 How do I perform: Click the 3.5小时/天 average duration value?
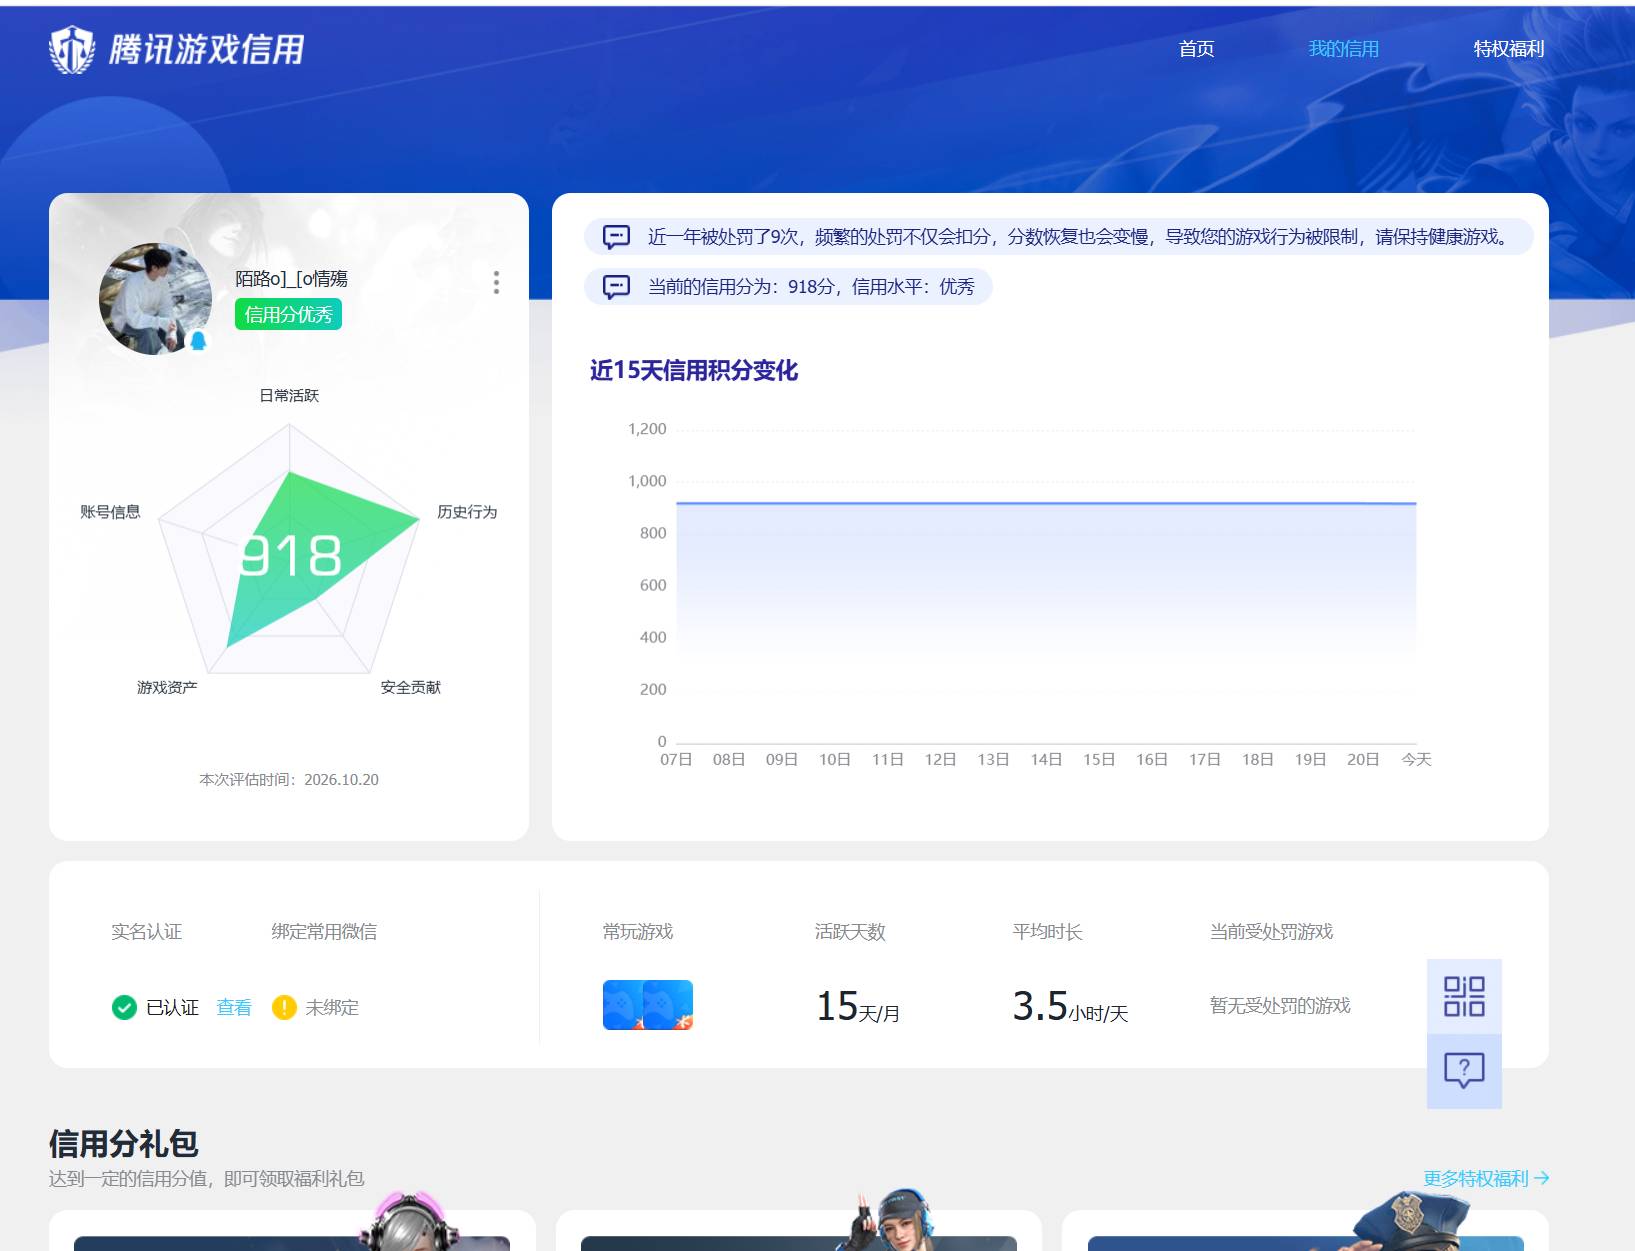[1070, 1006]
